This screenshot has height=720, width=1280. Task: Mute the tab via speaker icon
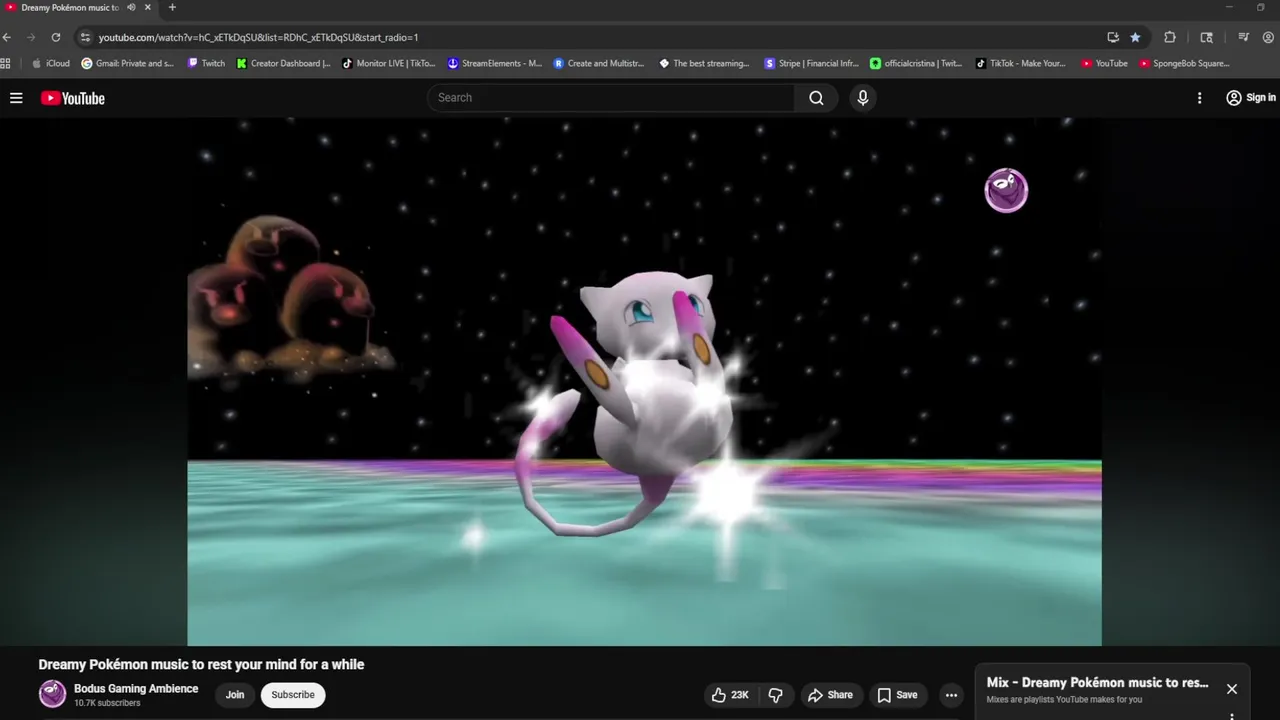tap(131, 8)
